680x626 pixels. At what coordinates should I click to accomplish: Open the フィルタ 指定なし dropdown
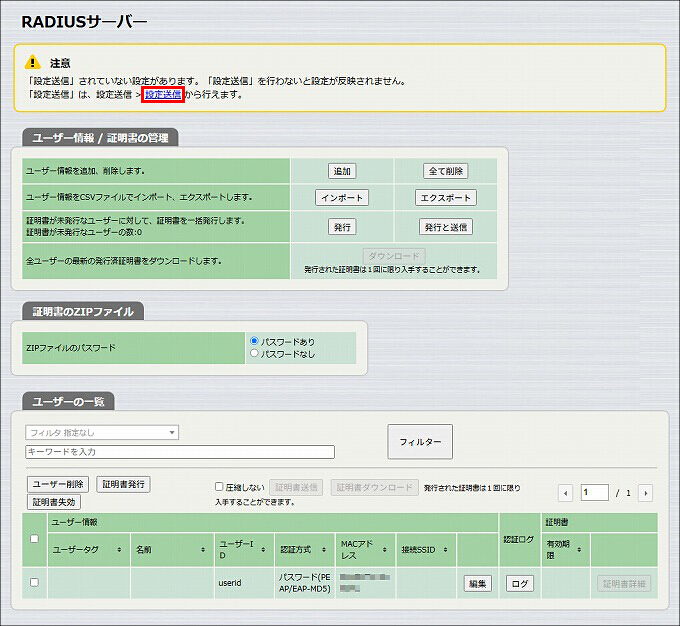coord(102,432)
